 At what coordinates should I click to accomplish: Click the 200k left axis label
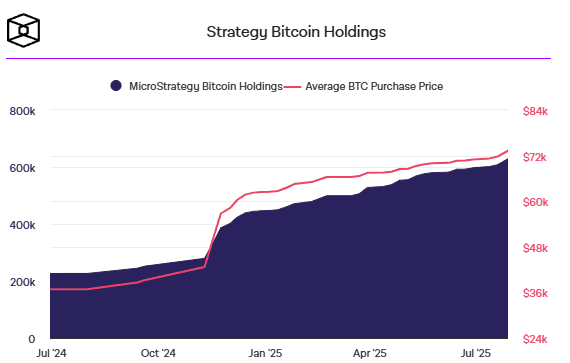tap(23, 282)
